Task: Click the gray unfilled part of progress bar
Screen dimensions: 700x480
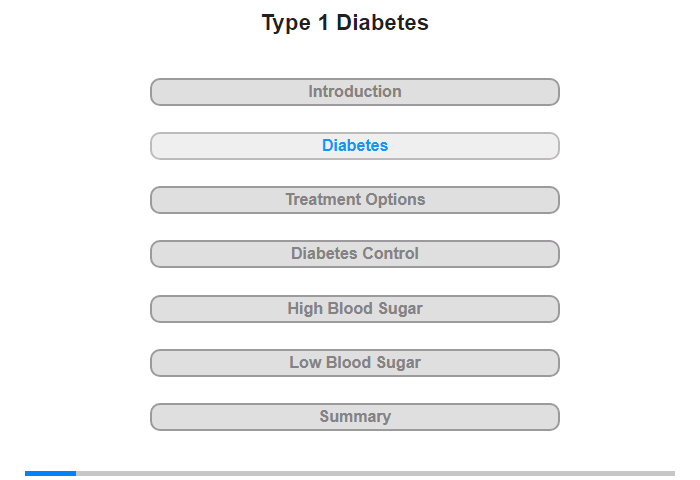Action: tap(375, 473)
